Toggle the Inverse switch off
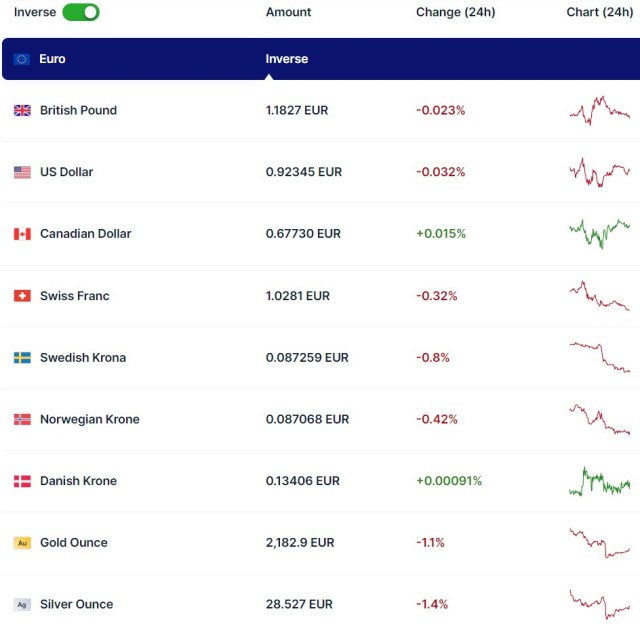Viewport: 640px width, 624px height. point(80,12)
